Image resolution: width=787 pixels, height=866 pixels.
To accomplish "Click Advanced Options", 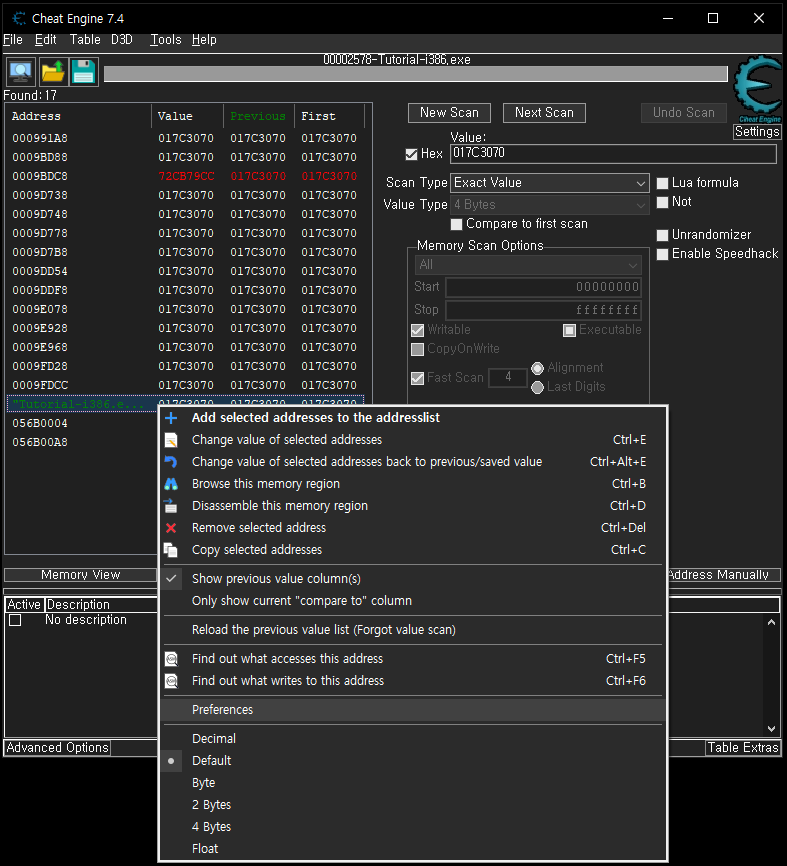I will click(x=57, y=748).
